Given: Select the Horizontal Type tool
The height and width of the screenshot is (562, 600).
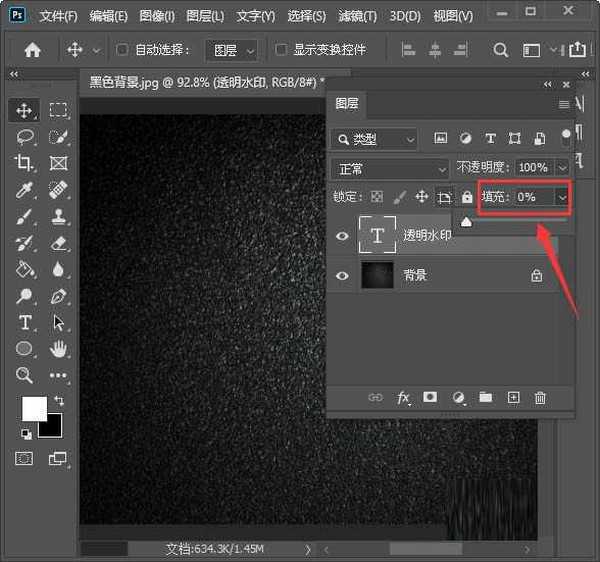Looking at the screenshot, I should (x=25, y=322).
